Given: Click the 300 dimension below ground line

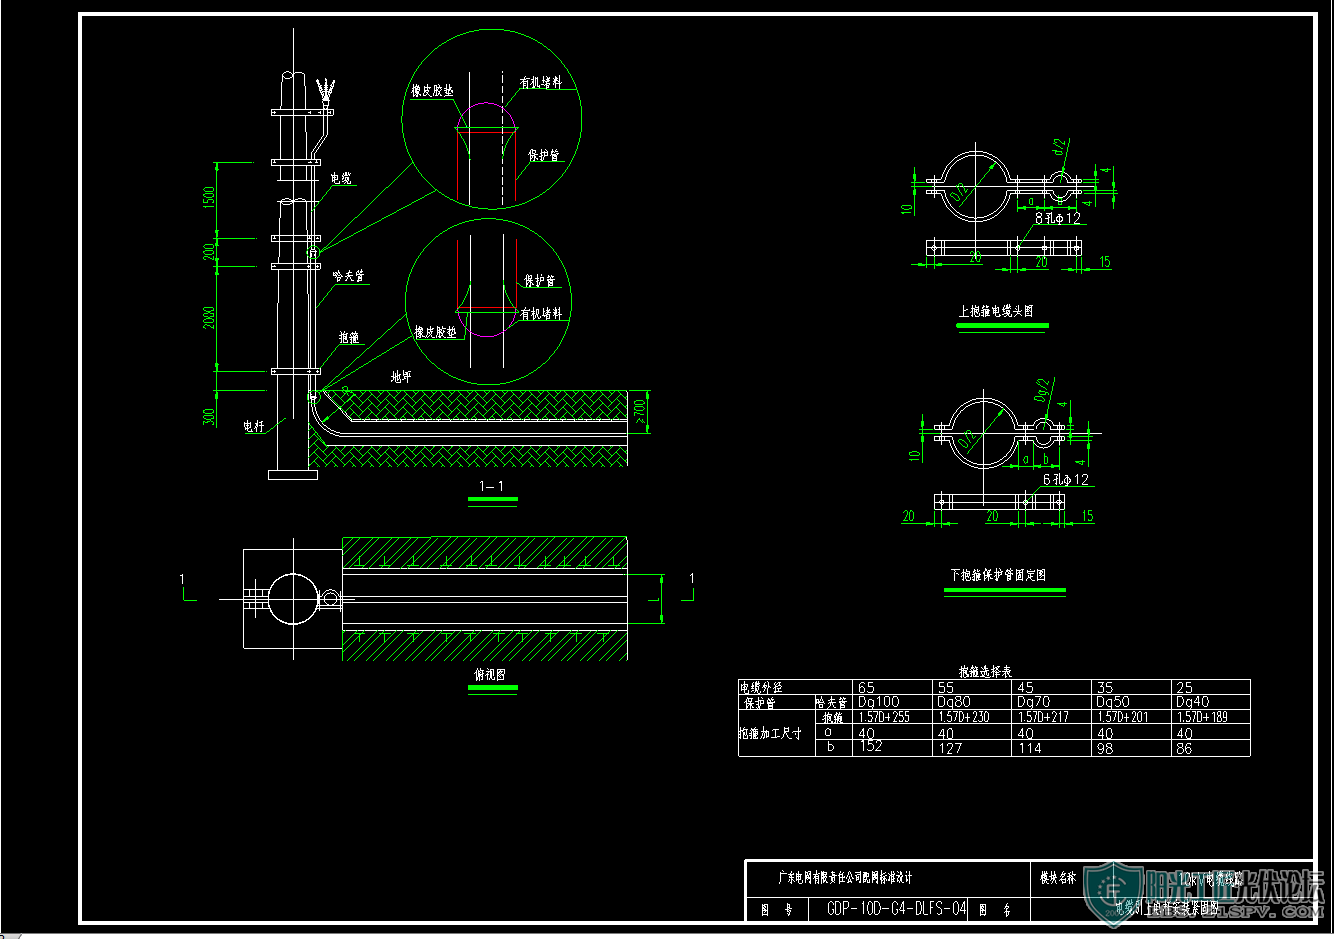Looking at the screenshot, I should coord(209,416).
